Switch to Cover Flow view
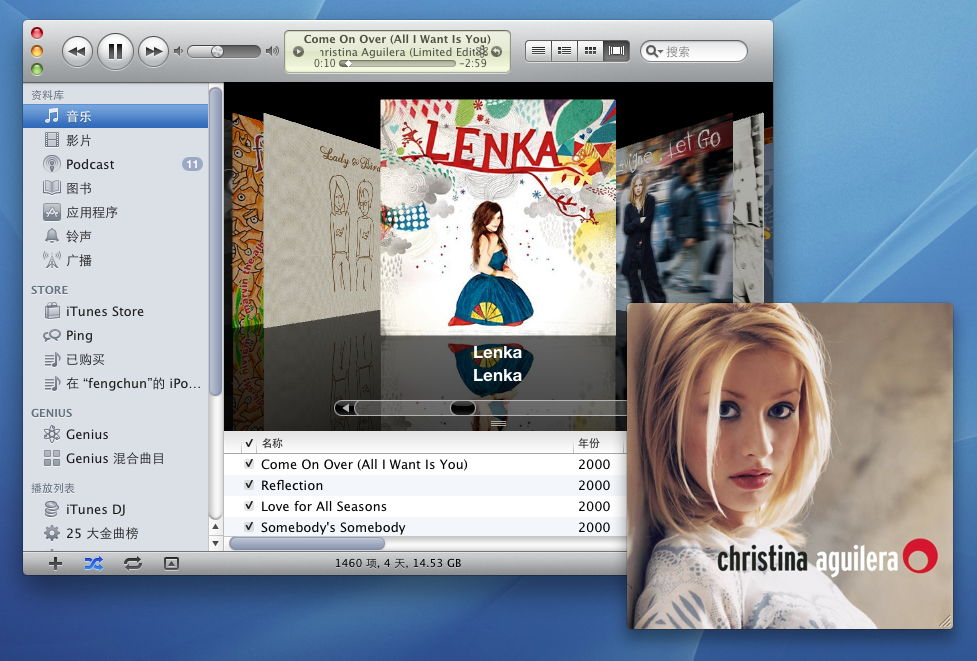 pos(617,50)
